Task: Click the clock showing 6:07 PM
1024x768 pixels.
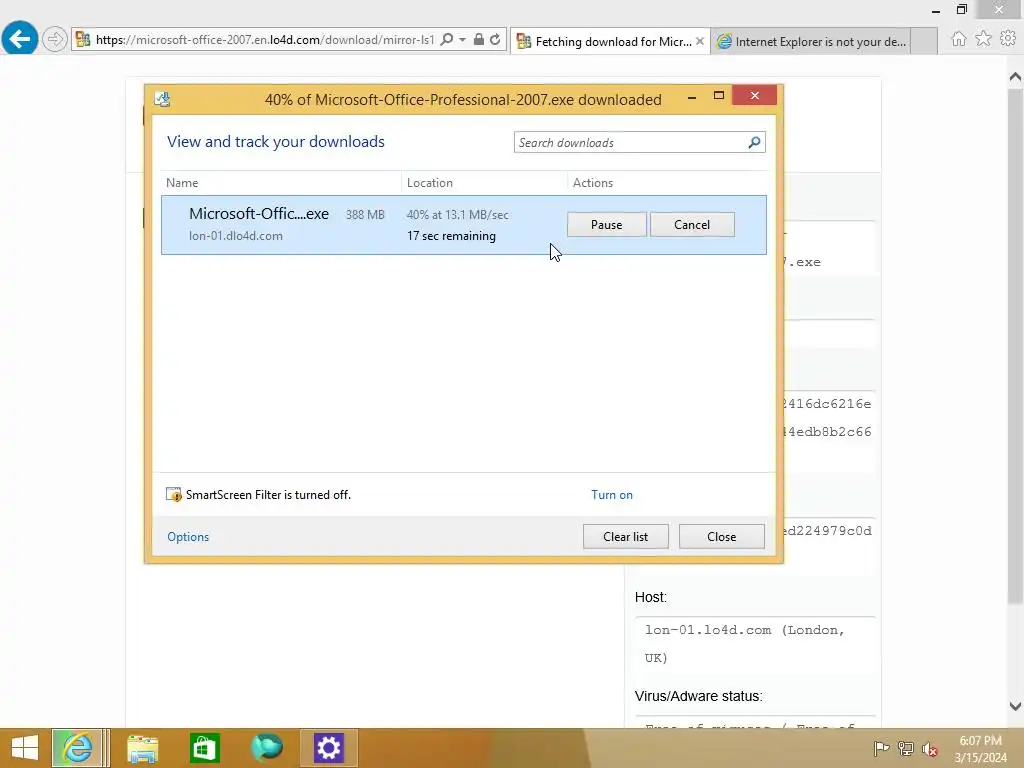Action: pos(980,741)
